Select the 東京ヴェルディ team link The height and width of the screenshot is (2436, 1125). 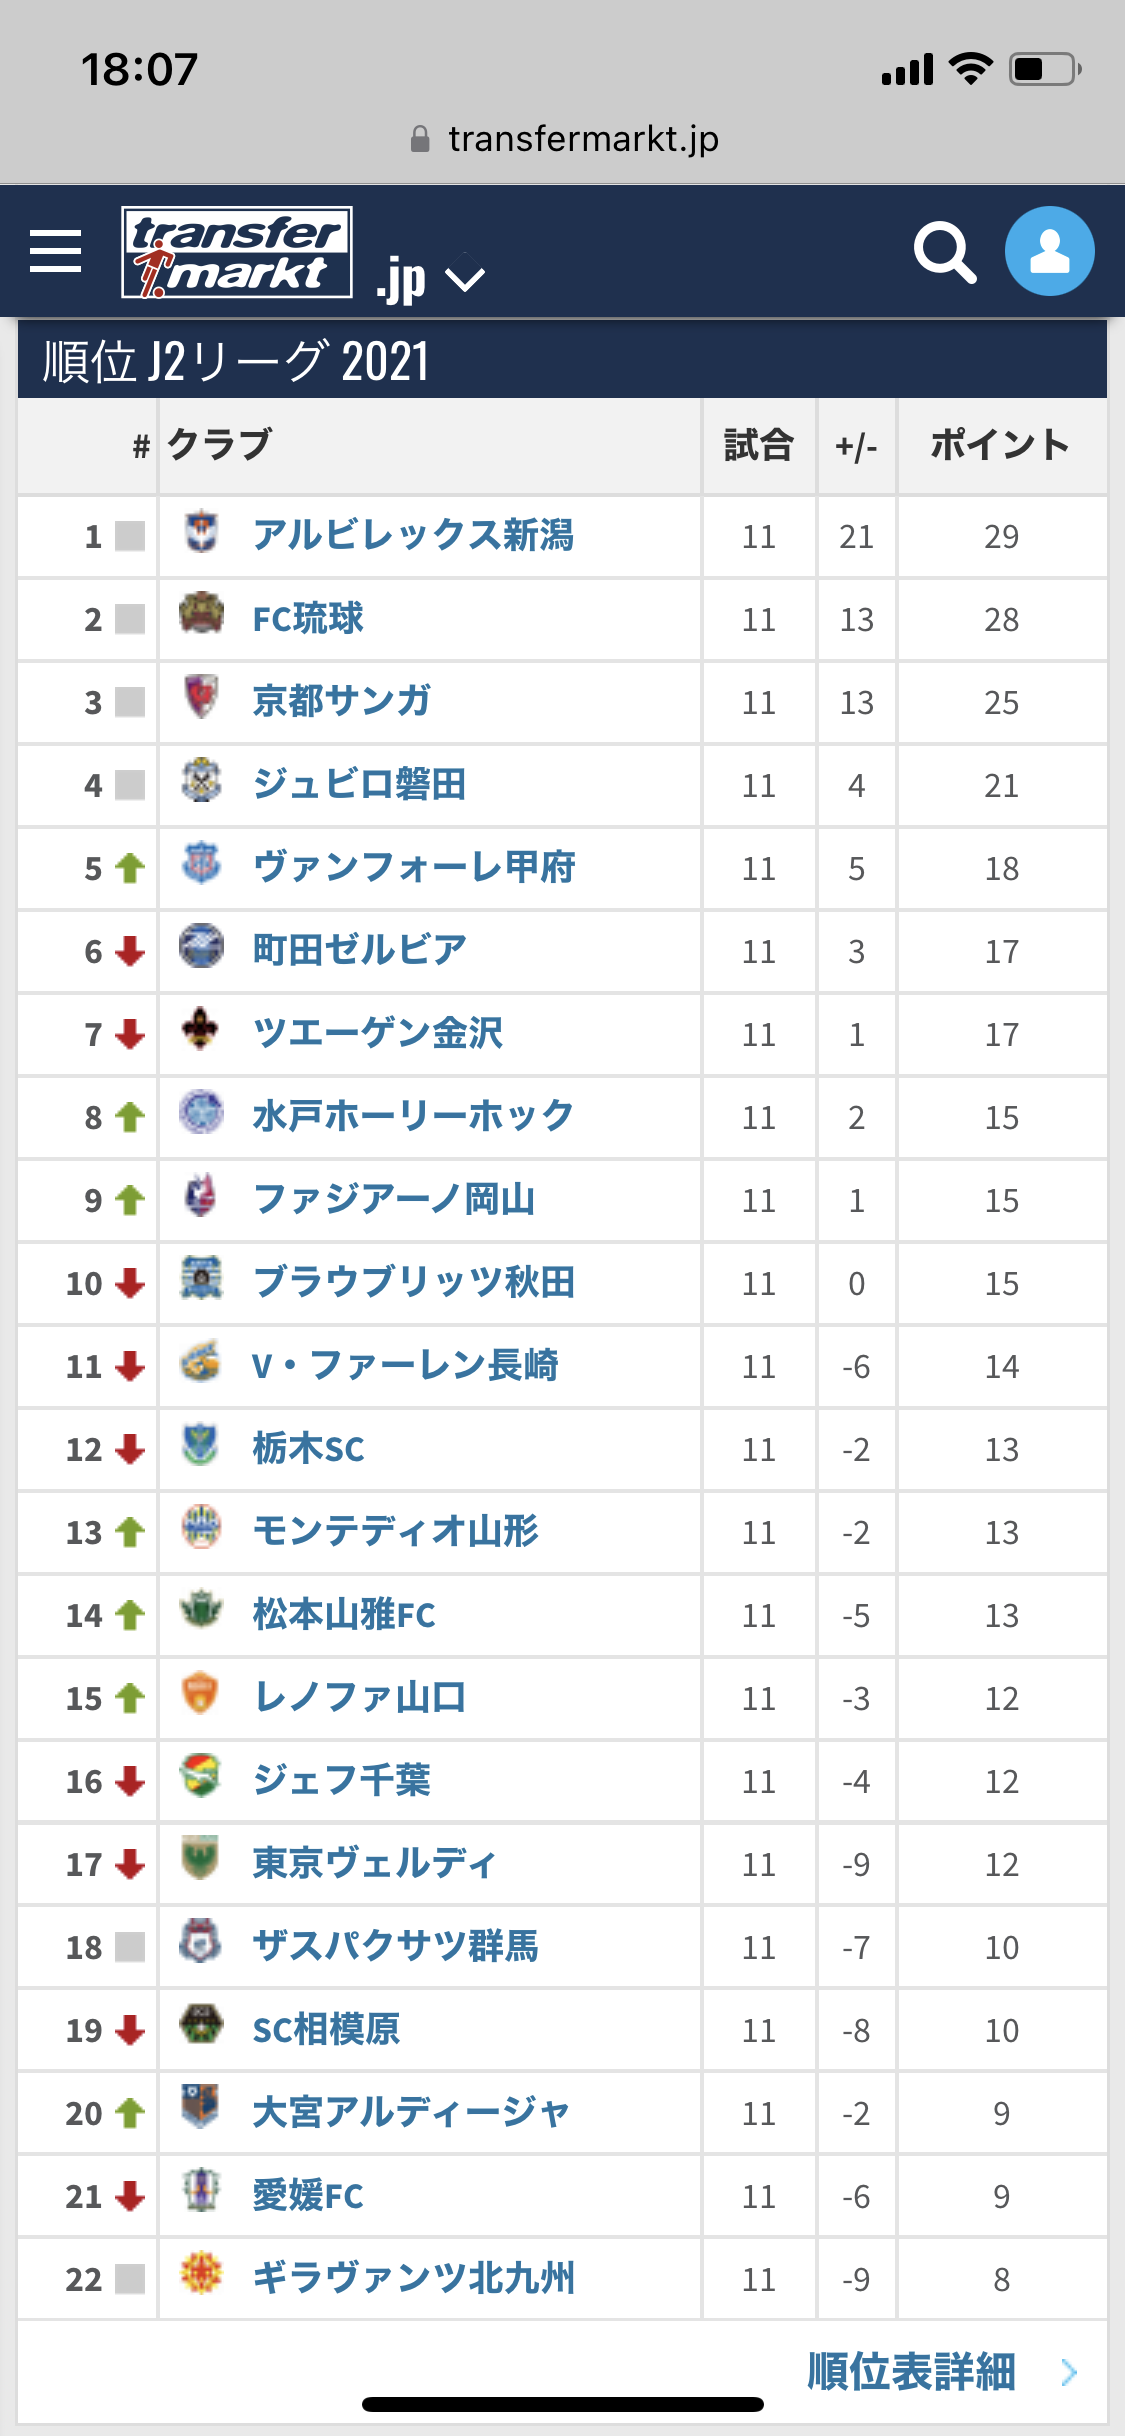coord(374,1863)
